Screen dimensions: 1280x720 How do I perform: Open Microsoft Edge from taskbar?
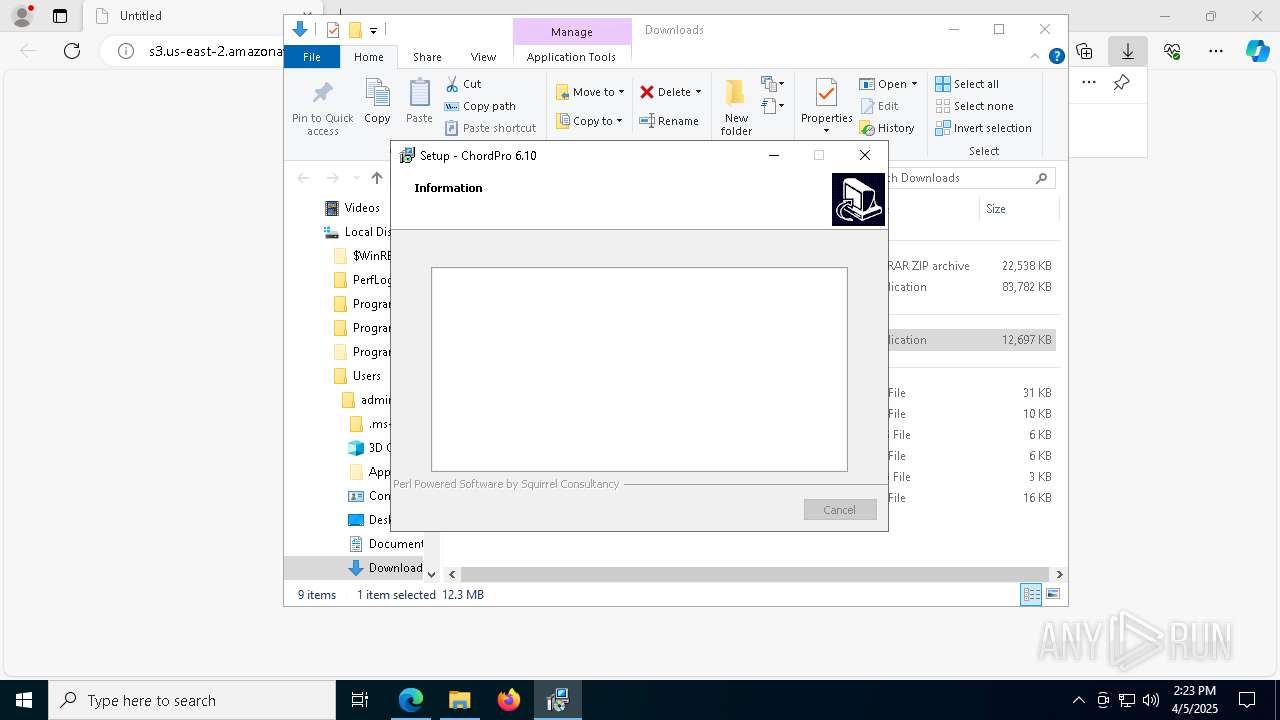tap(411, 700)
